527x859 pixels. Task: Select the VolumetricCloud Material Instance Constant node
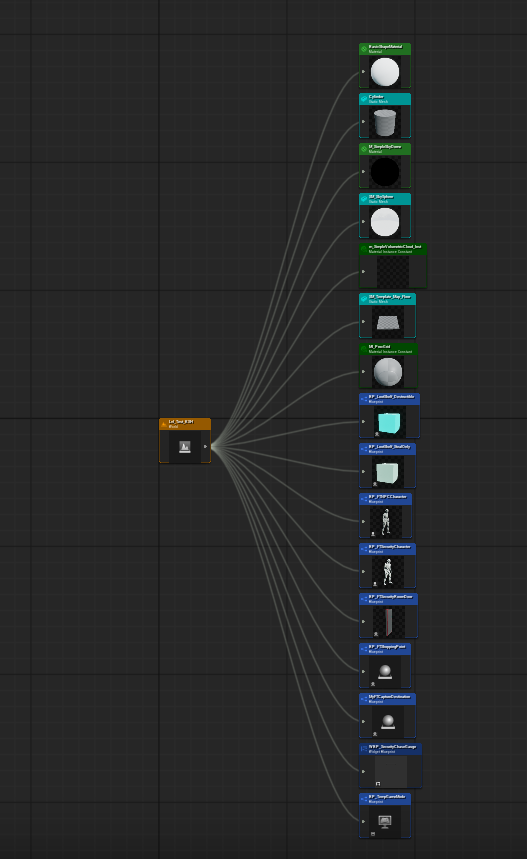tap(393, 266)
